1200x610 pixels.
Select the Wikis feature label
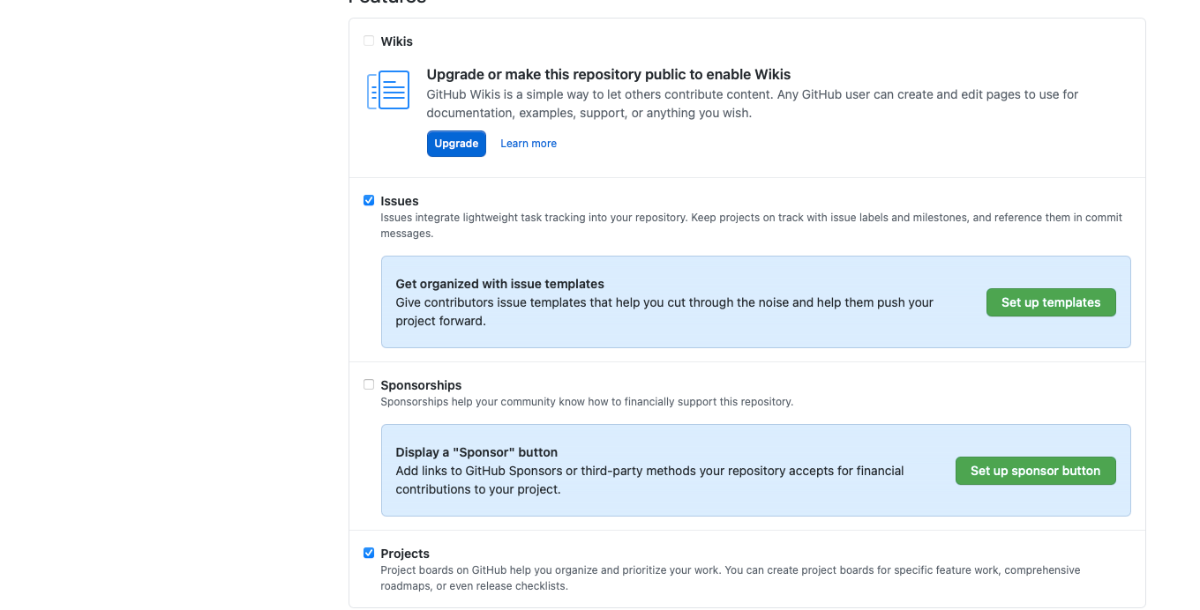(397, 41)
